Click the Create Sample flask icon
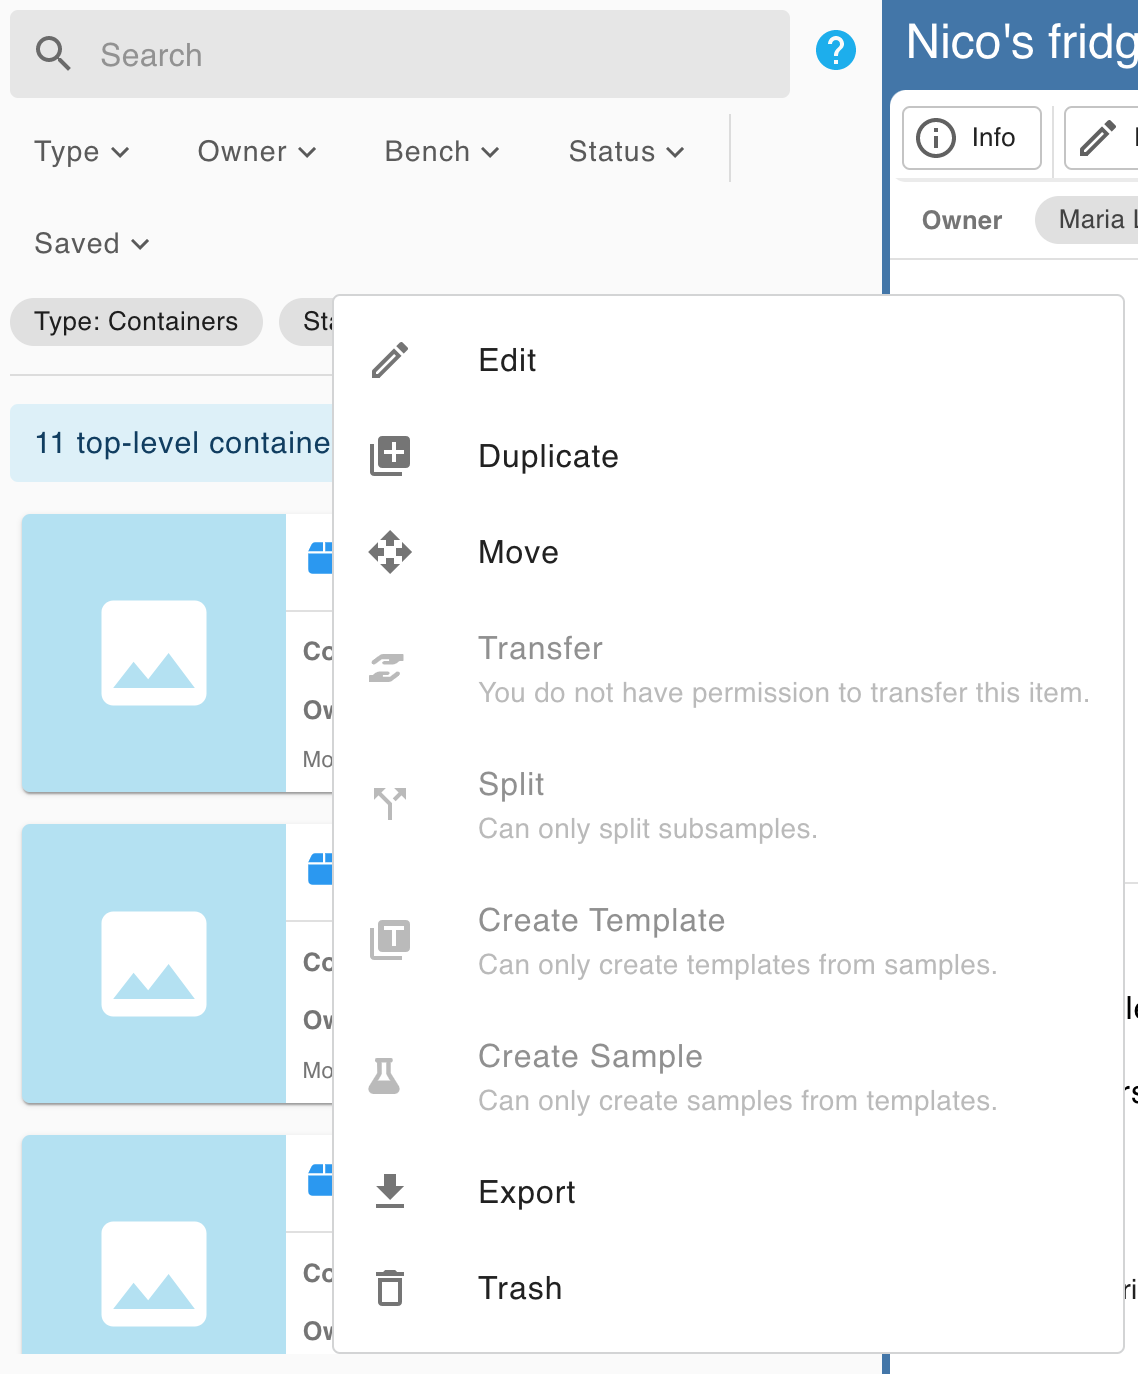The image size is (1138, 1374). (x=385, y=1075)
